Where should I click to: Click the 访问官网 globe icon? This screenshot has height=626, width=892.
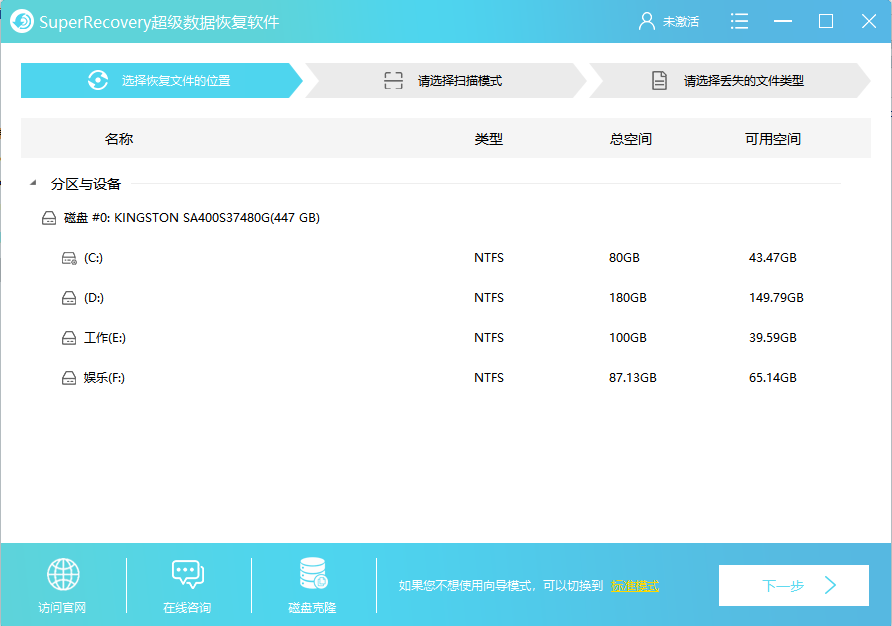63,574
